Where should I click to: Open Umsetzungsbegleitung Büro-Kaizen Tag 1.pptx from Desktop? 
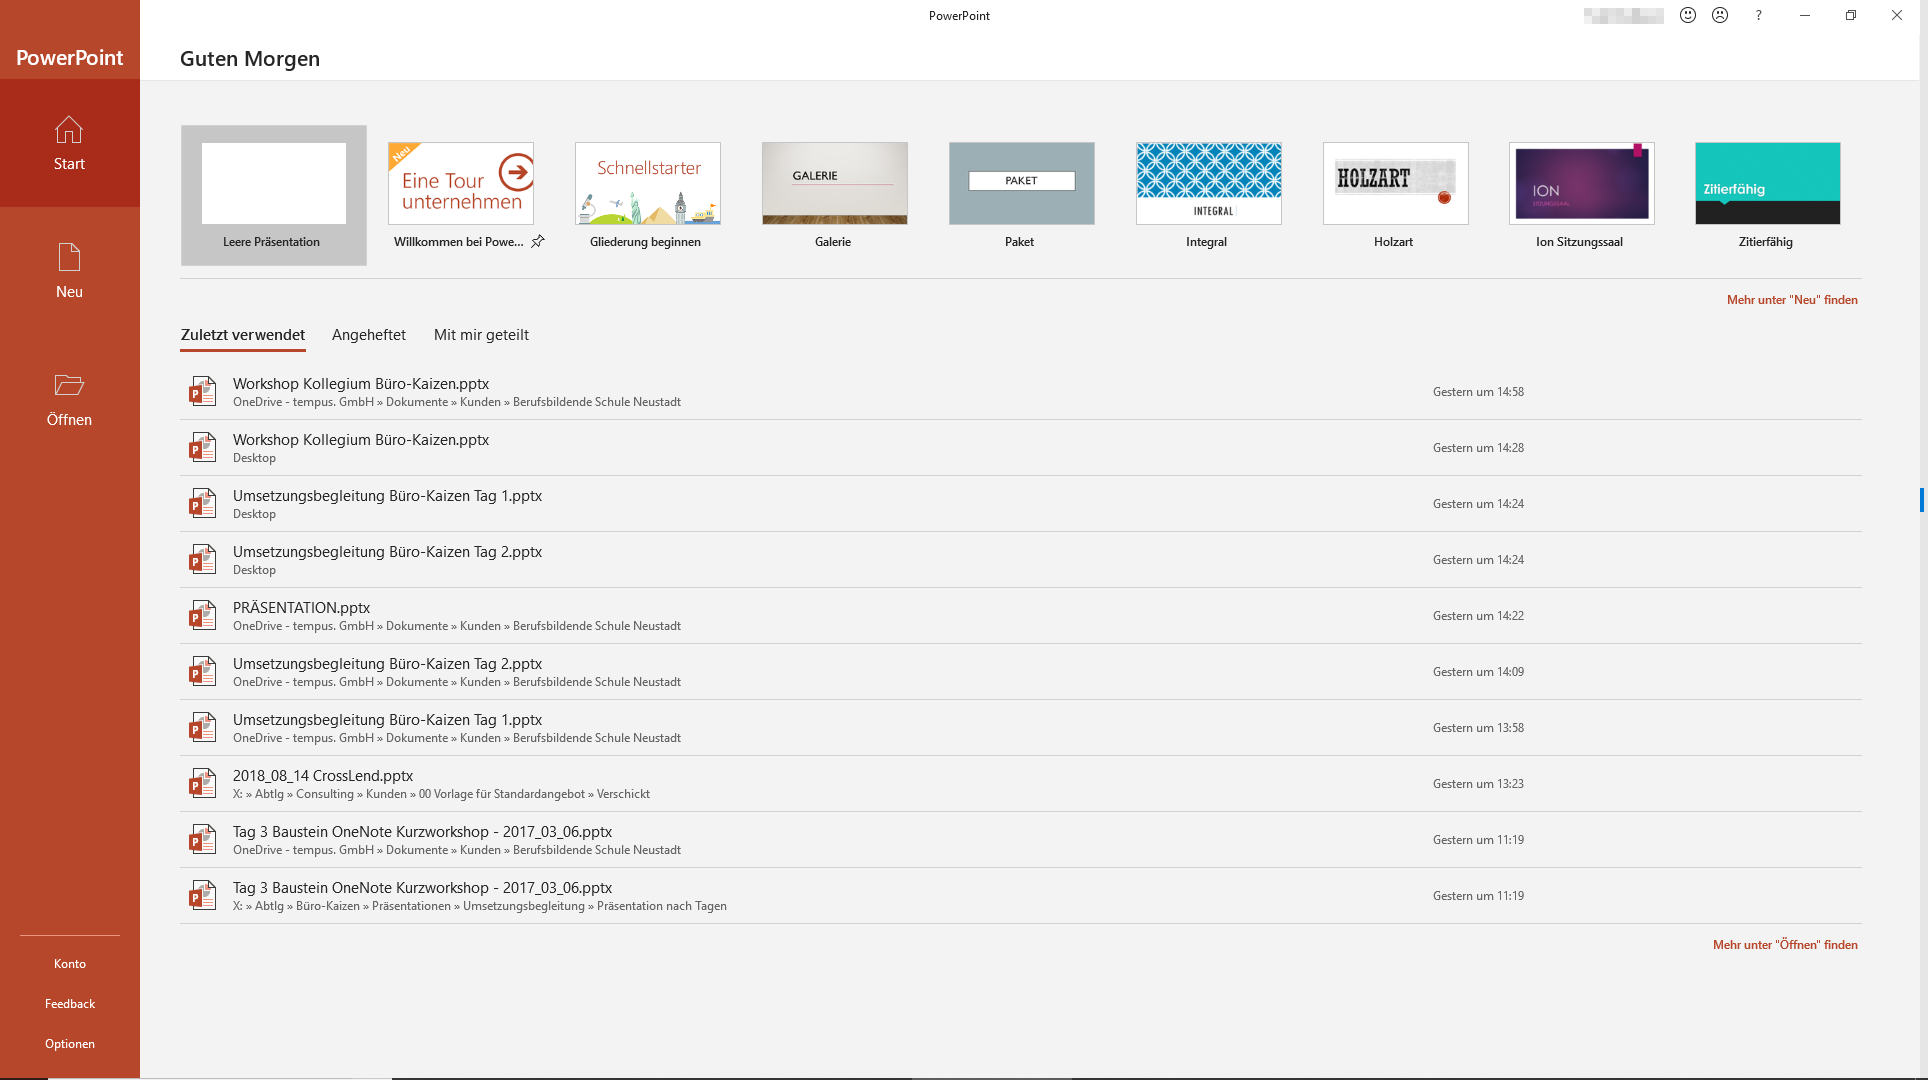point(387,496)
